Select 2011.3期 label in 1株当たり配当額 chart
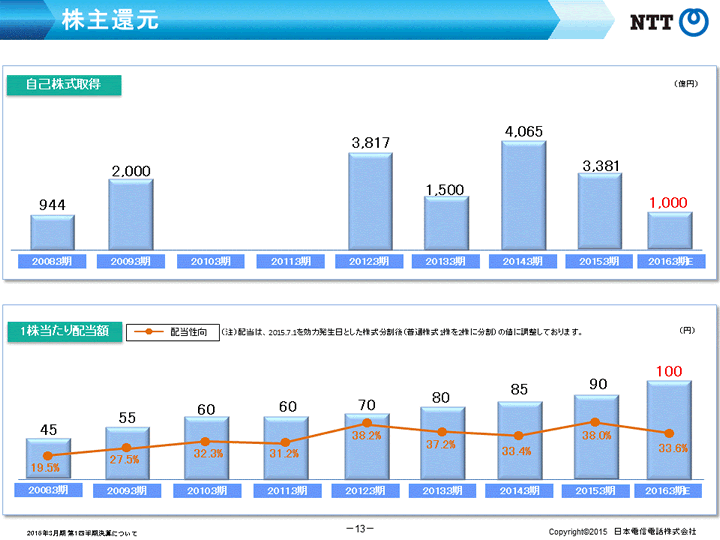 287,491
